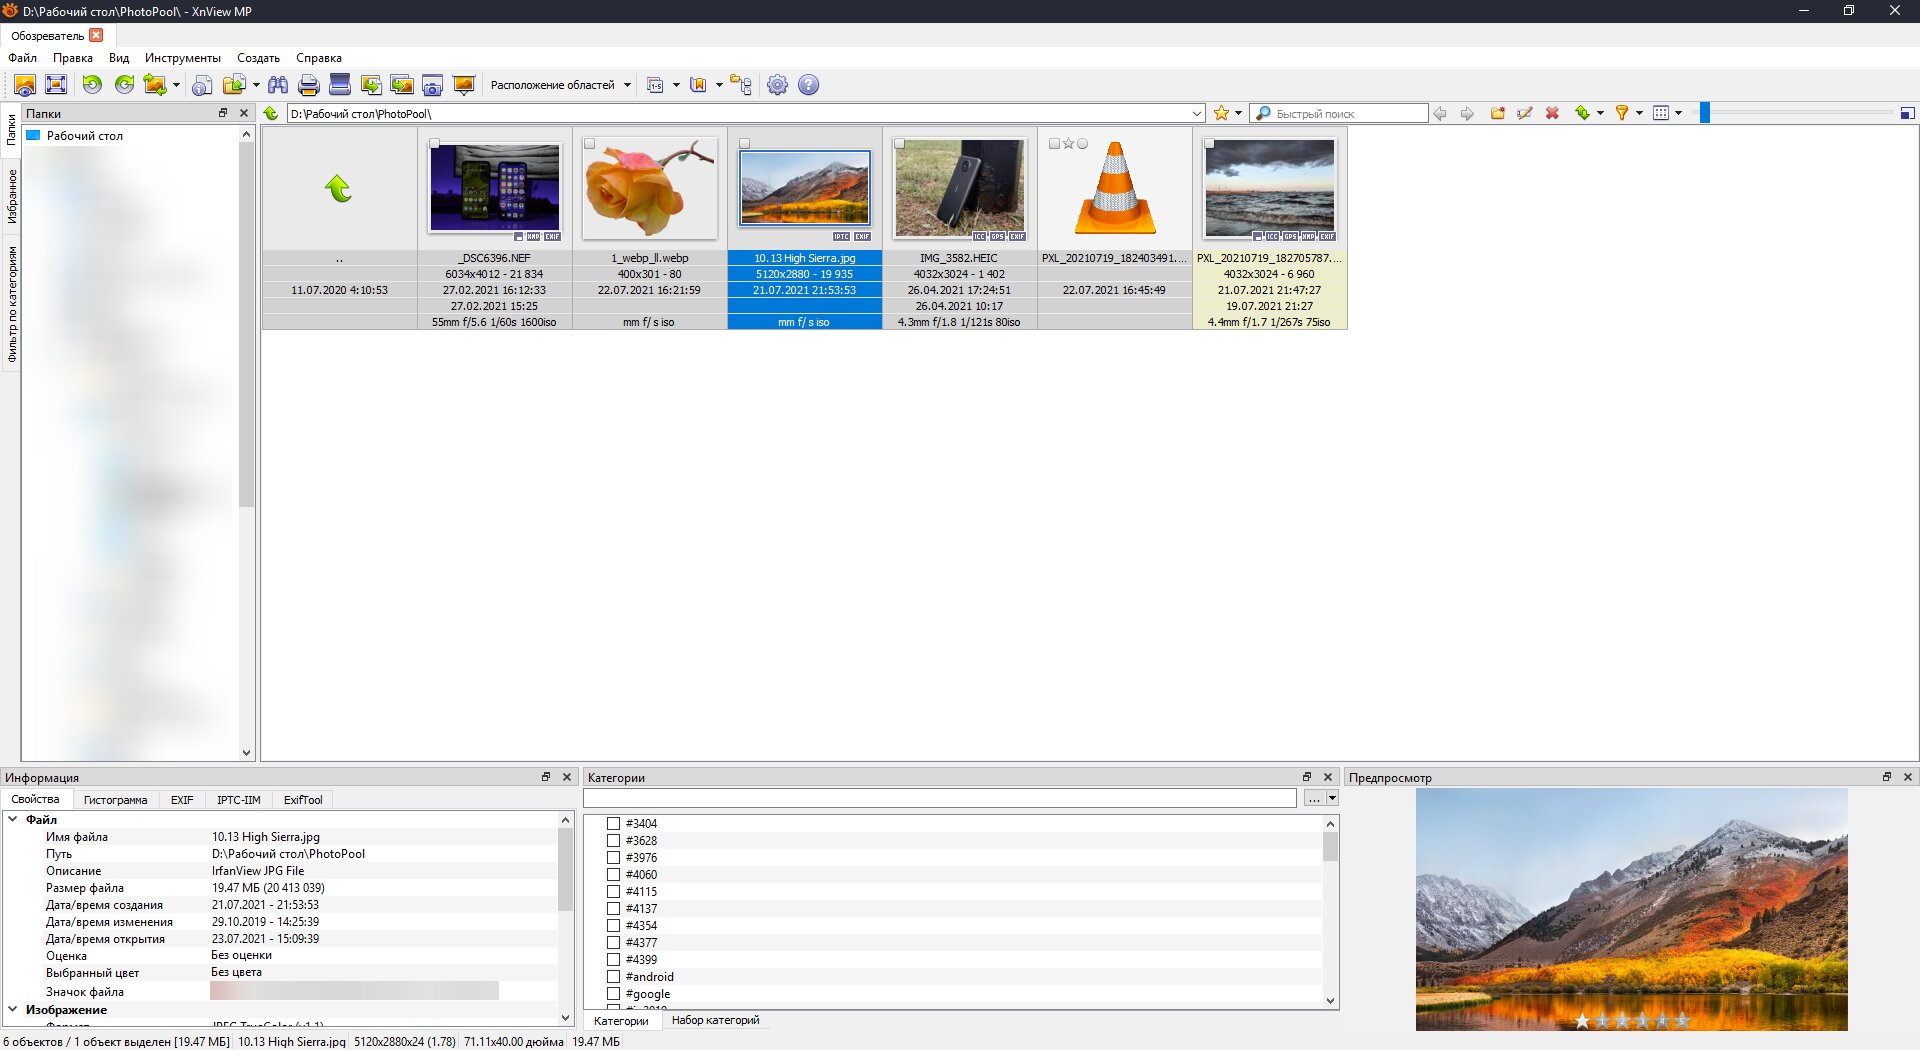This screenshot has height=1050, width=1920.
Task: Click the maximize thumbnail size icon
Action: click(x=1907, y=113)
